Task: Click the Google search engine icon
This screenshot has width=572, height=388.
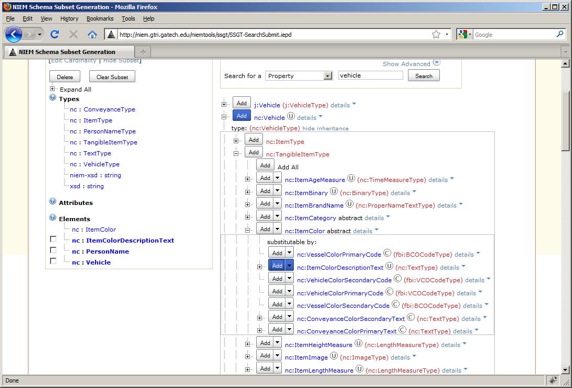Action: click(463, 35)
